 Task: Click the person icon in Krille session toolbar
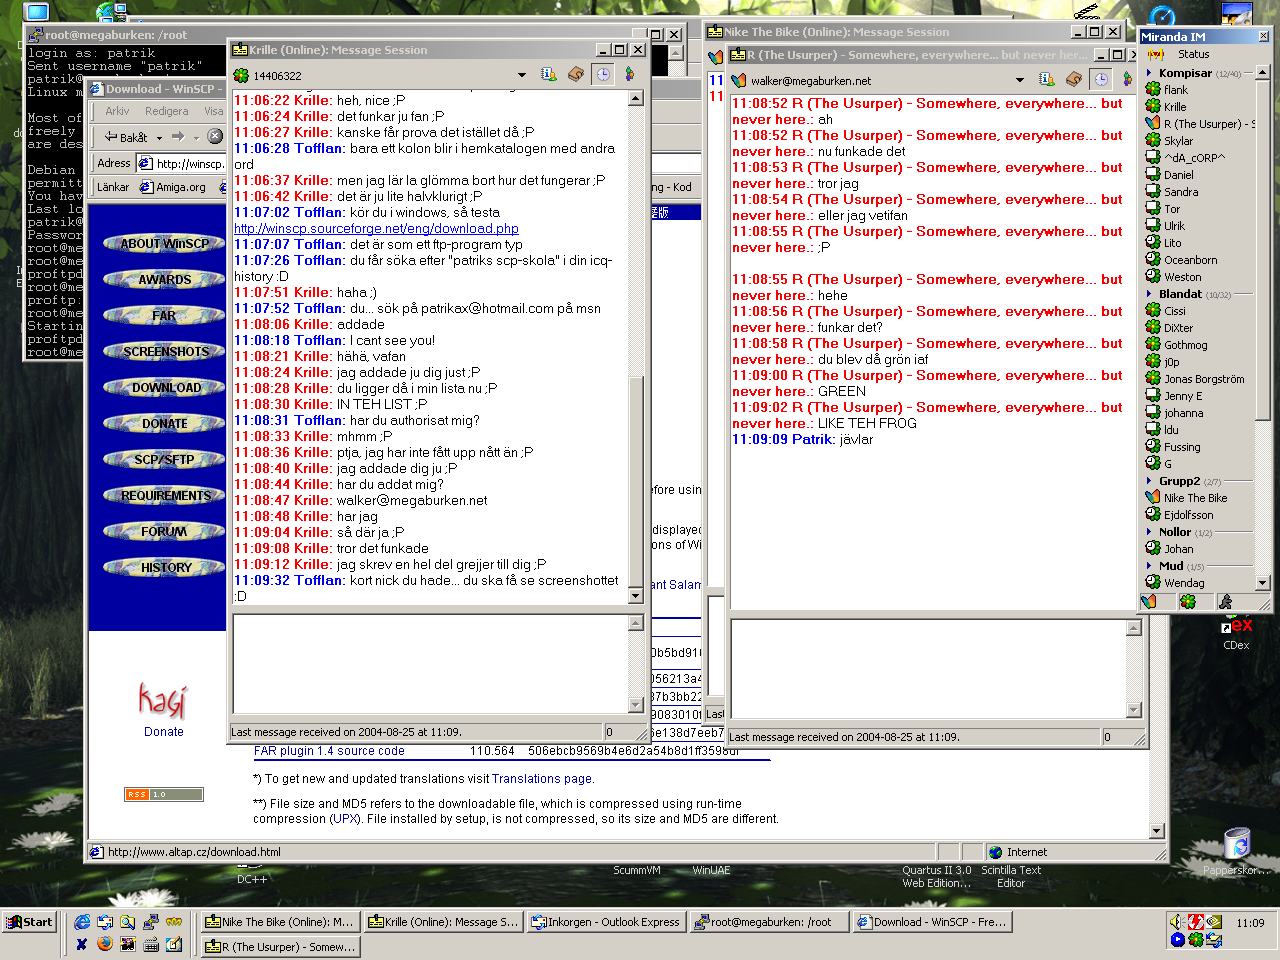click(629, 75)
